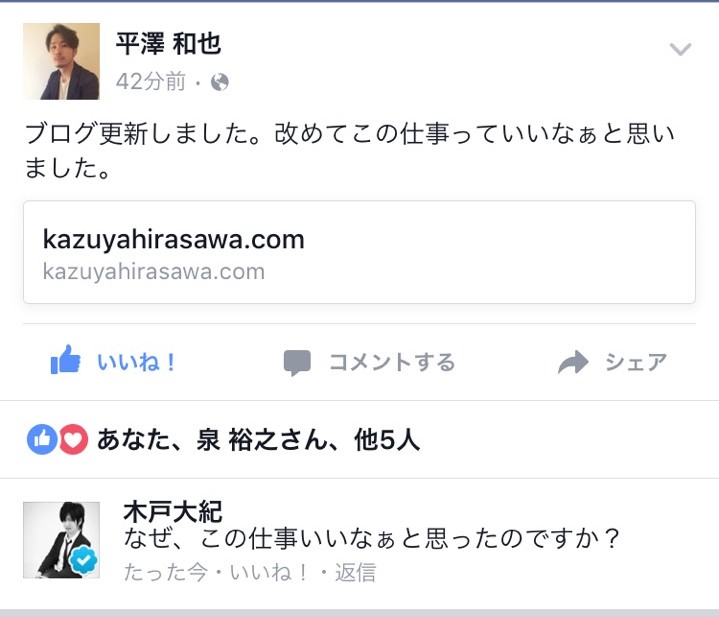Click the blue like reaction badge

(x=42, y=440)
